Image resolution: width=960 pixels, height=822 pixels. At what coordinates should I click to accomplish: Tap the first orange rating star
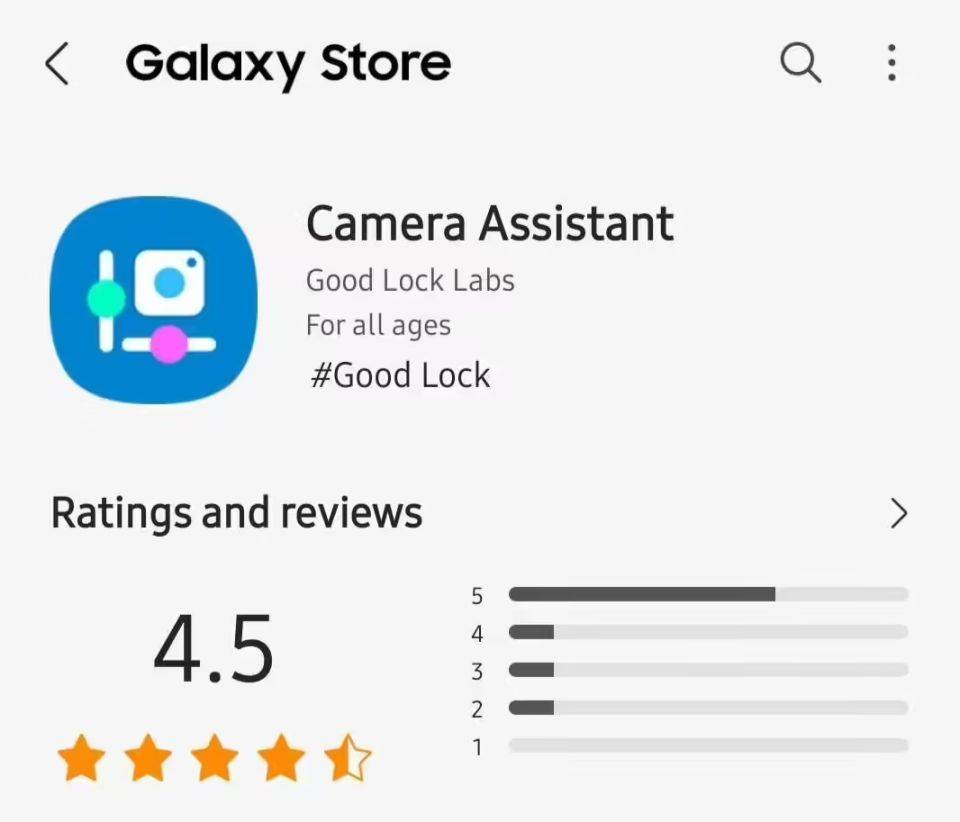[81, 758]
